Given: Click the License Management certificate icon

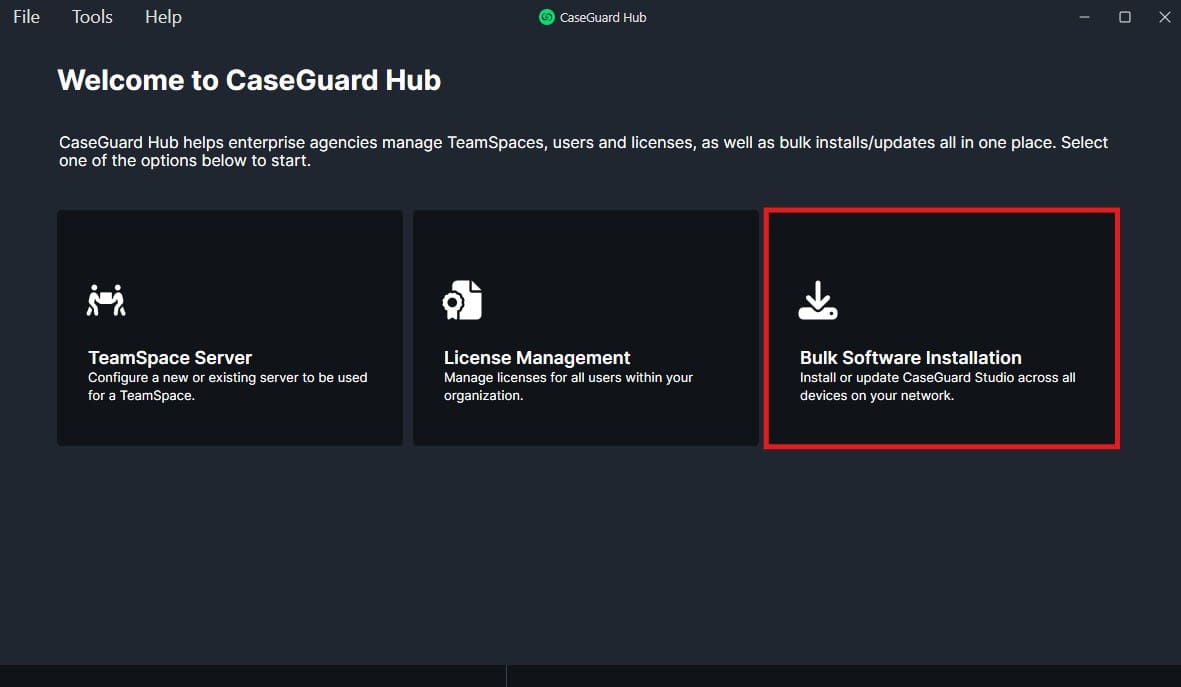Looking at the screenshot, I should click(463, 300).
